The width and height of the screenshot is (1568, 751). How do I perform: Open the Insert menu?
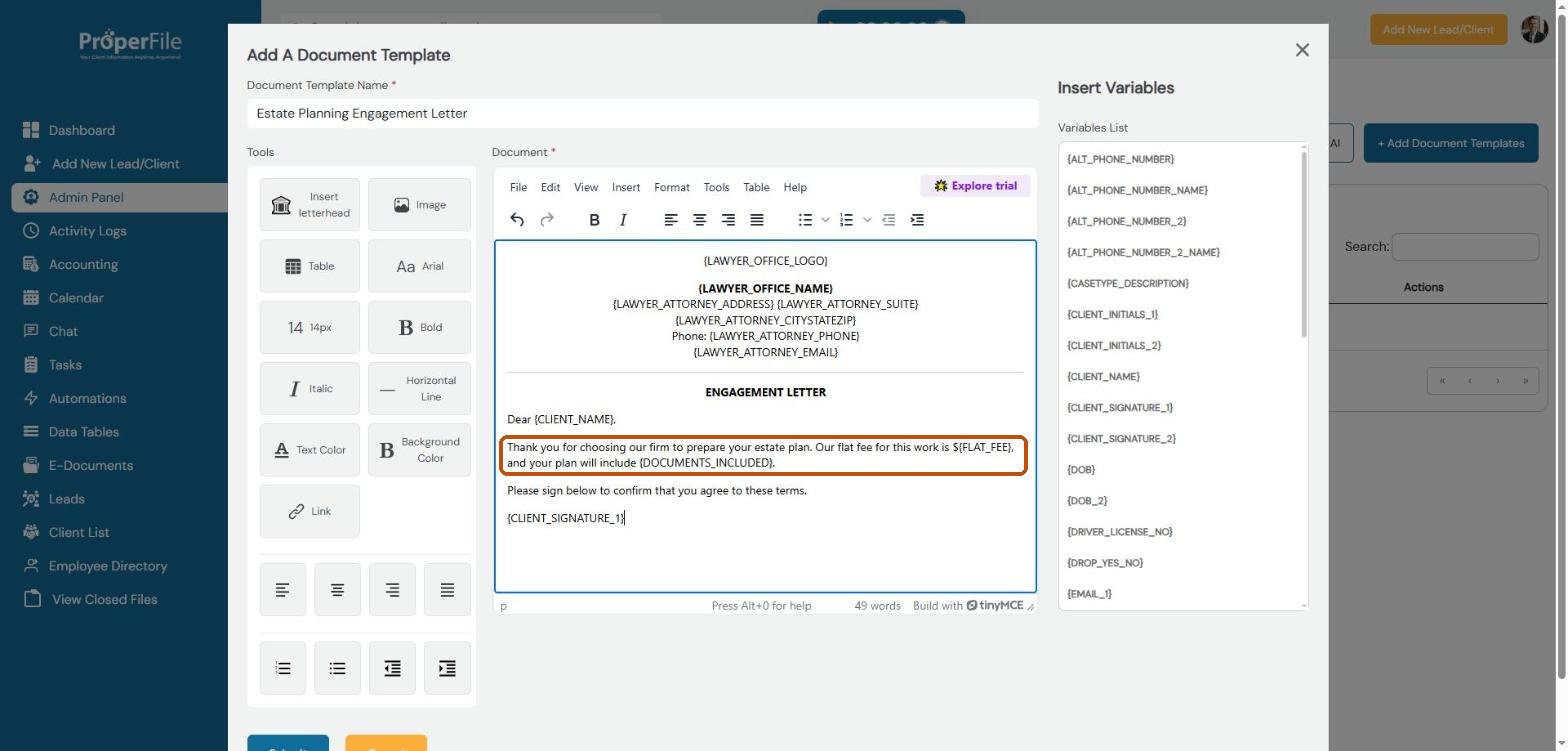click(626, 187)
